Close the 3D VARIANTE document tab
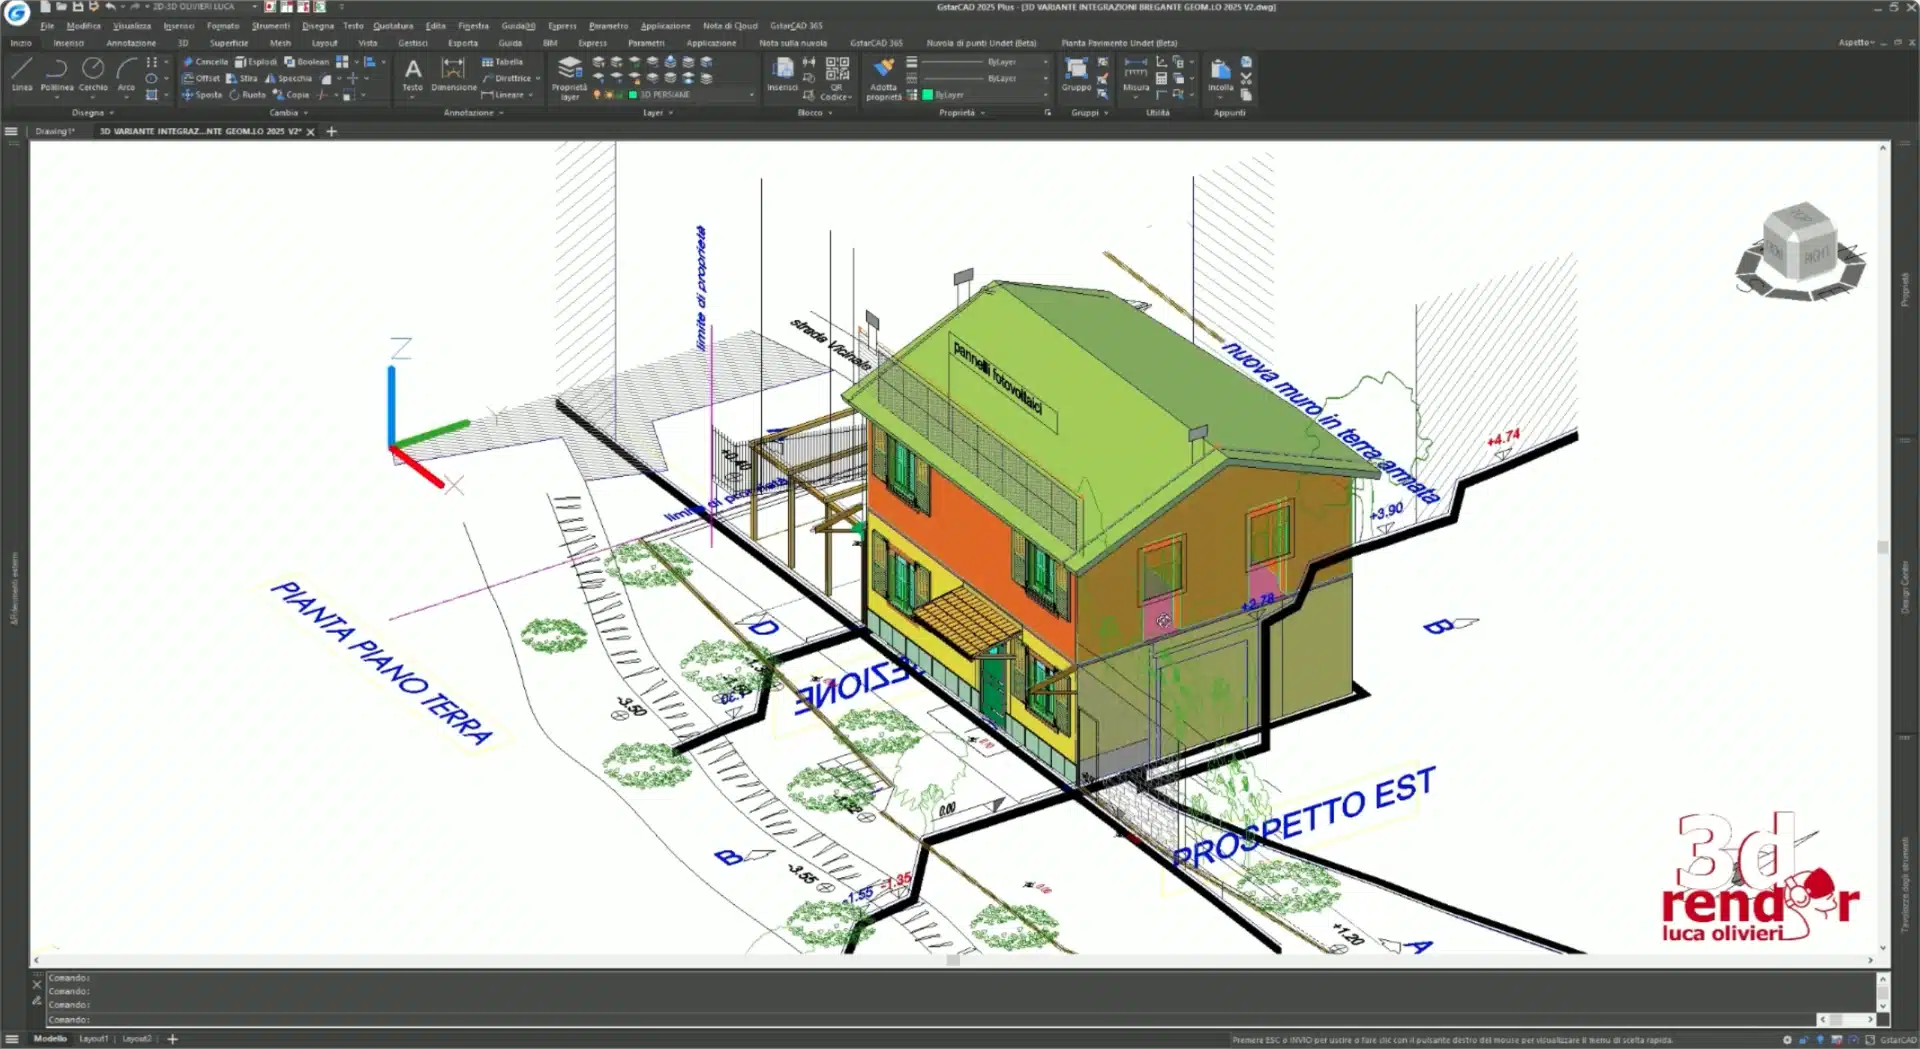The image size is (1920, 1049). (x=310, y=132)
